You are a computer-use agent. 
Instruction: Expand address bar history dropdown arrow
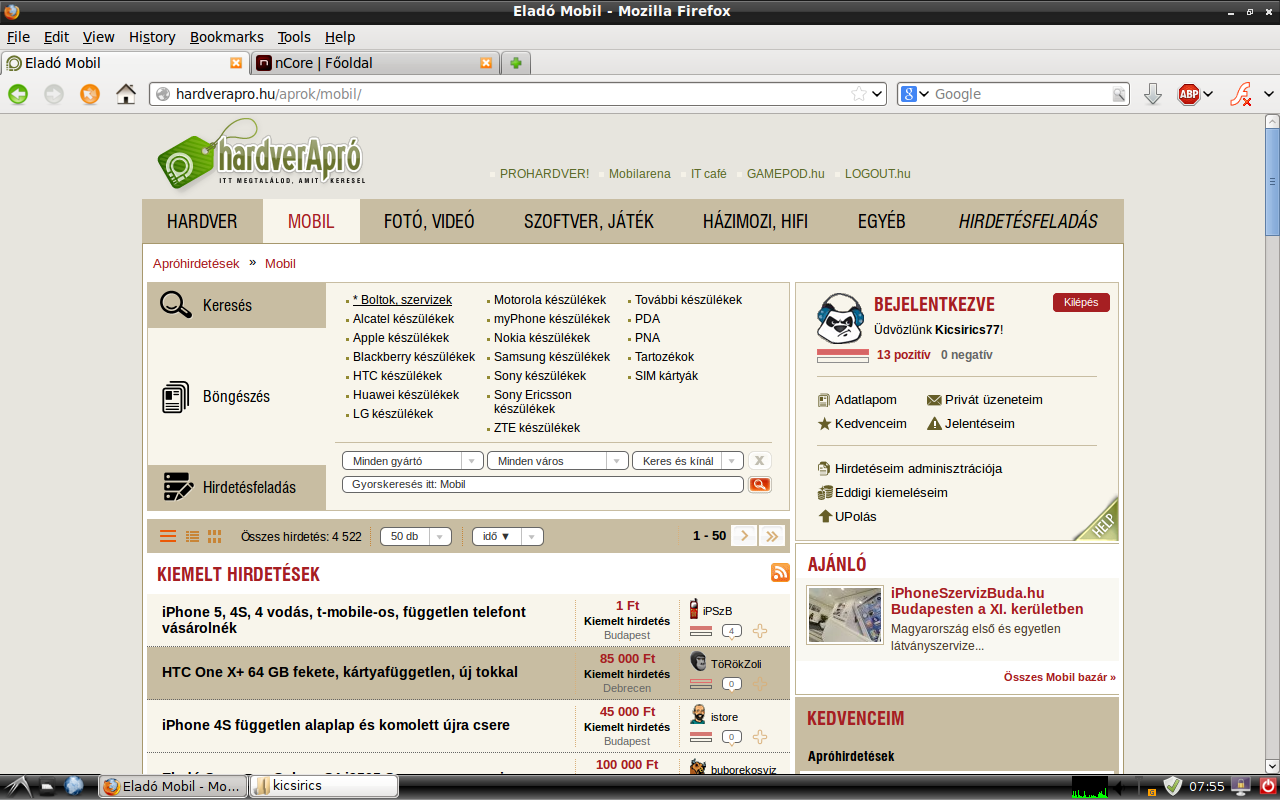coord(878,94)
